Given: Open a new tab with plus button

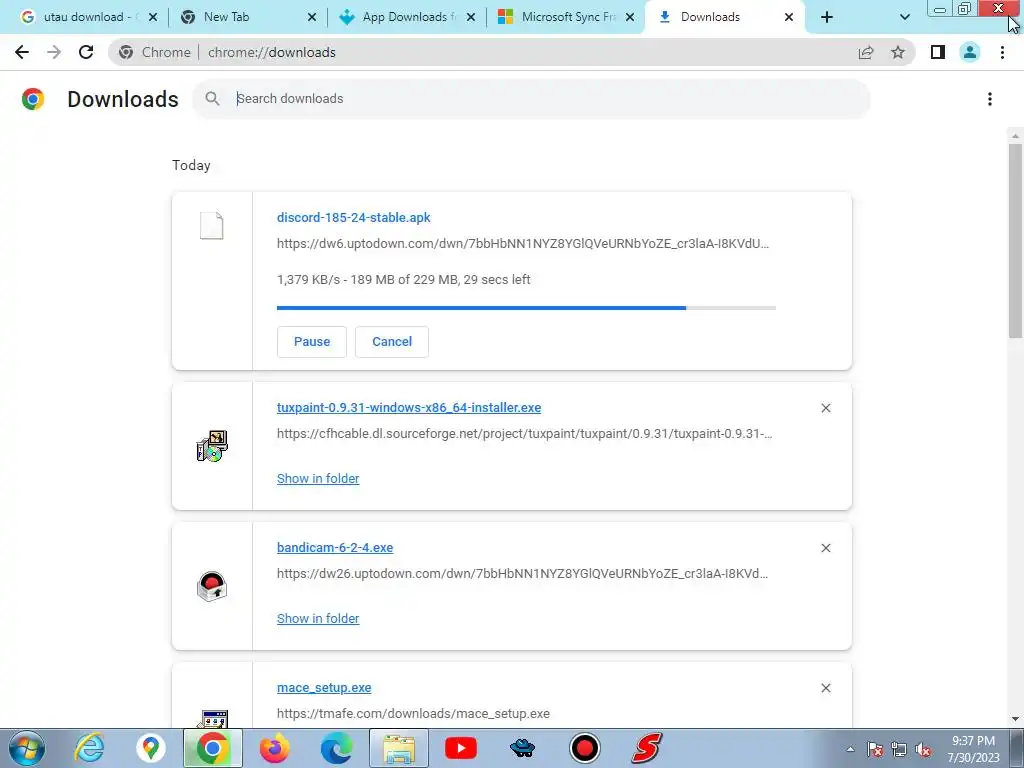Looking at the screenshot, I should point(827,17).
